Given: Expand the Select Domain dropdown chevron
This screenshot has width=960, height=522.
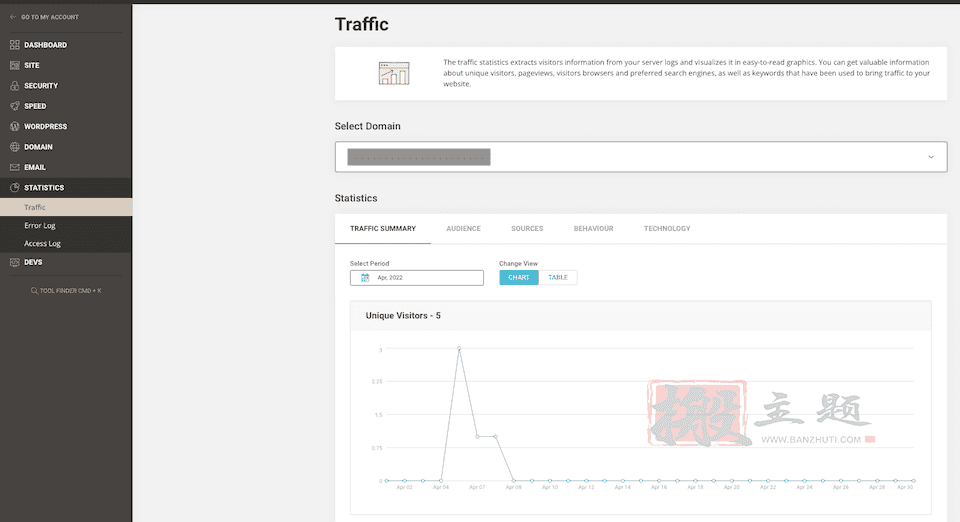Looking at the screenshot, I should click(x=931, y=157).
